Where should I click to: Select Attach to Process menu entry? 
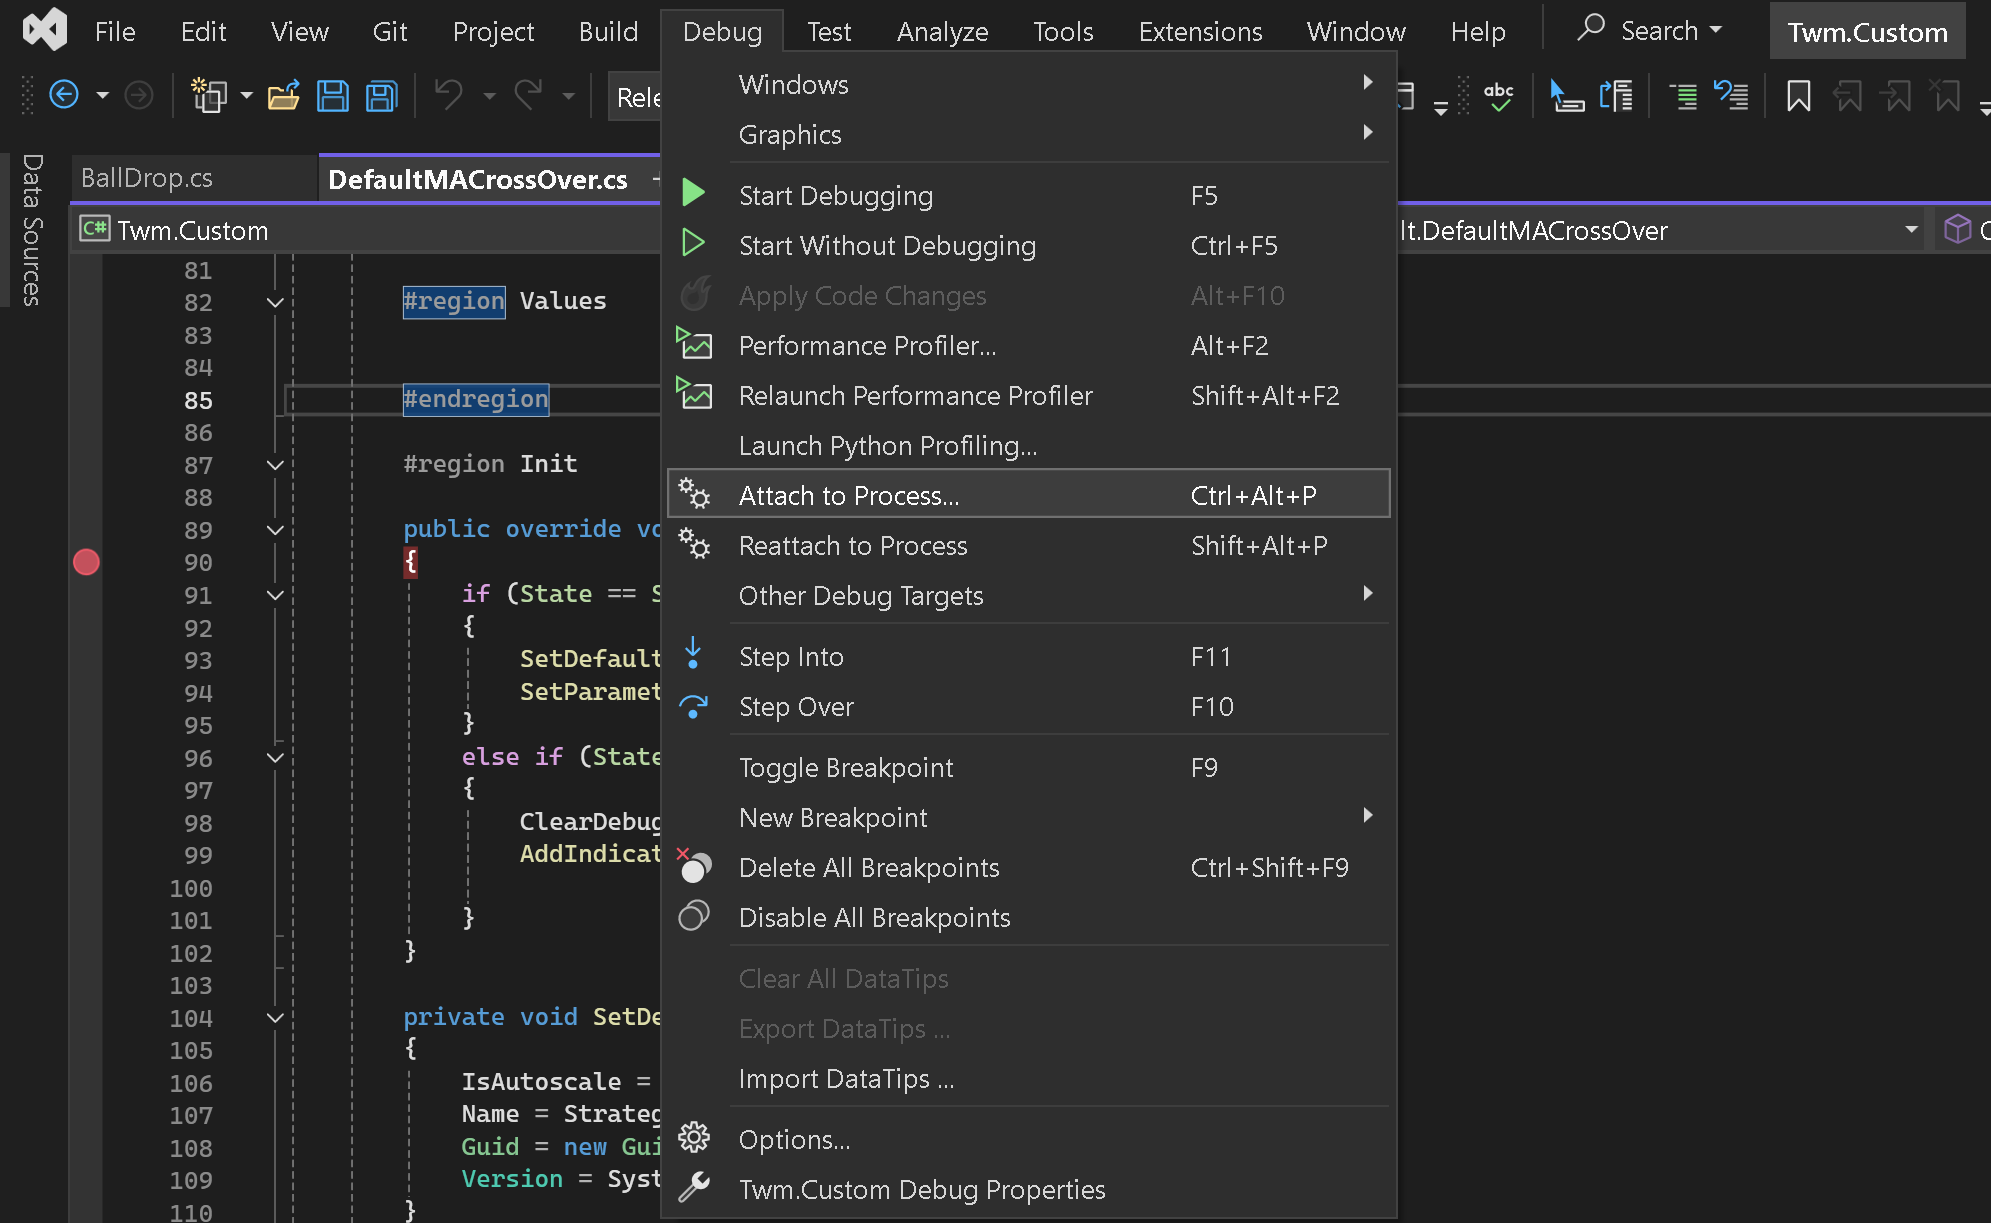[x=1028, y=495]
